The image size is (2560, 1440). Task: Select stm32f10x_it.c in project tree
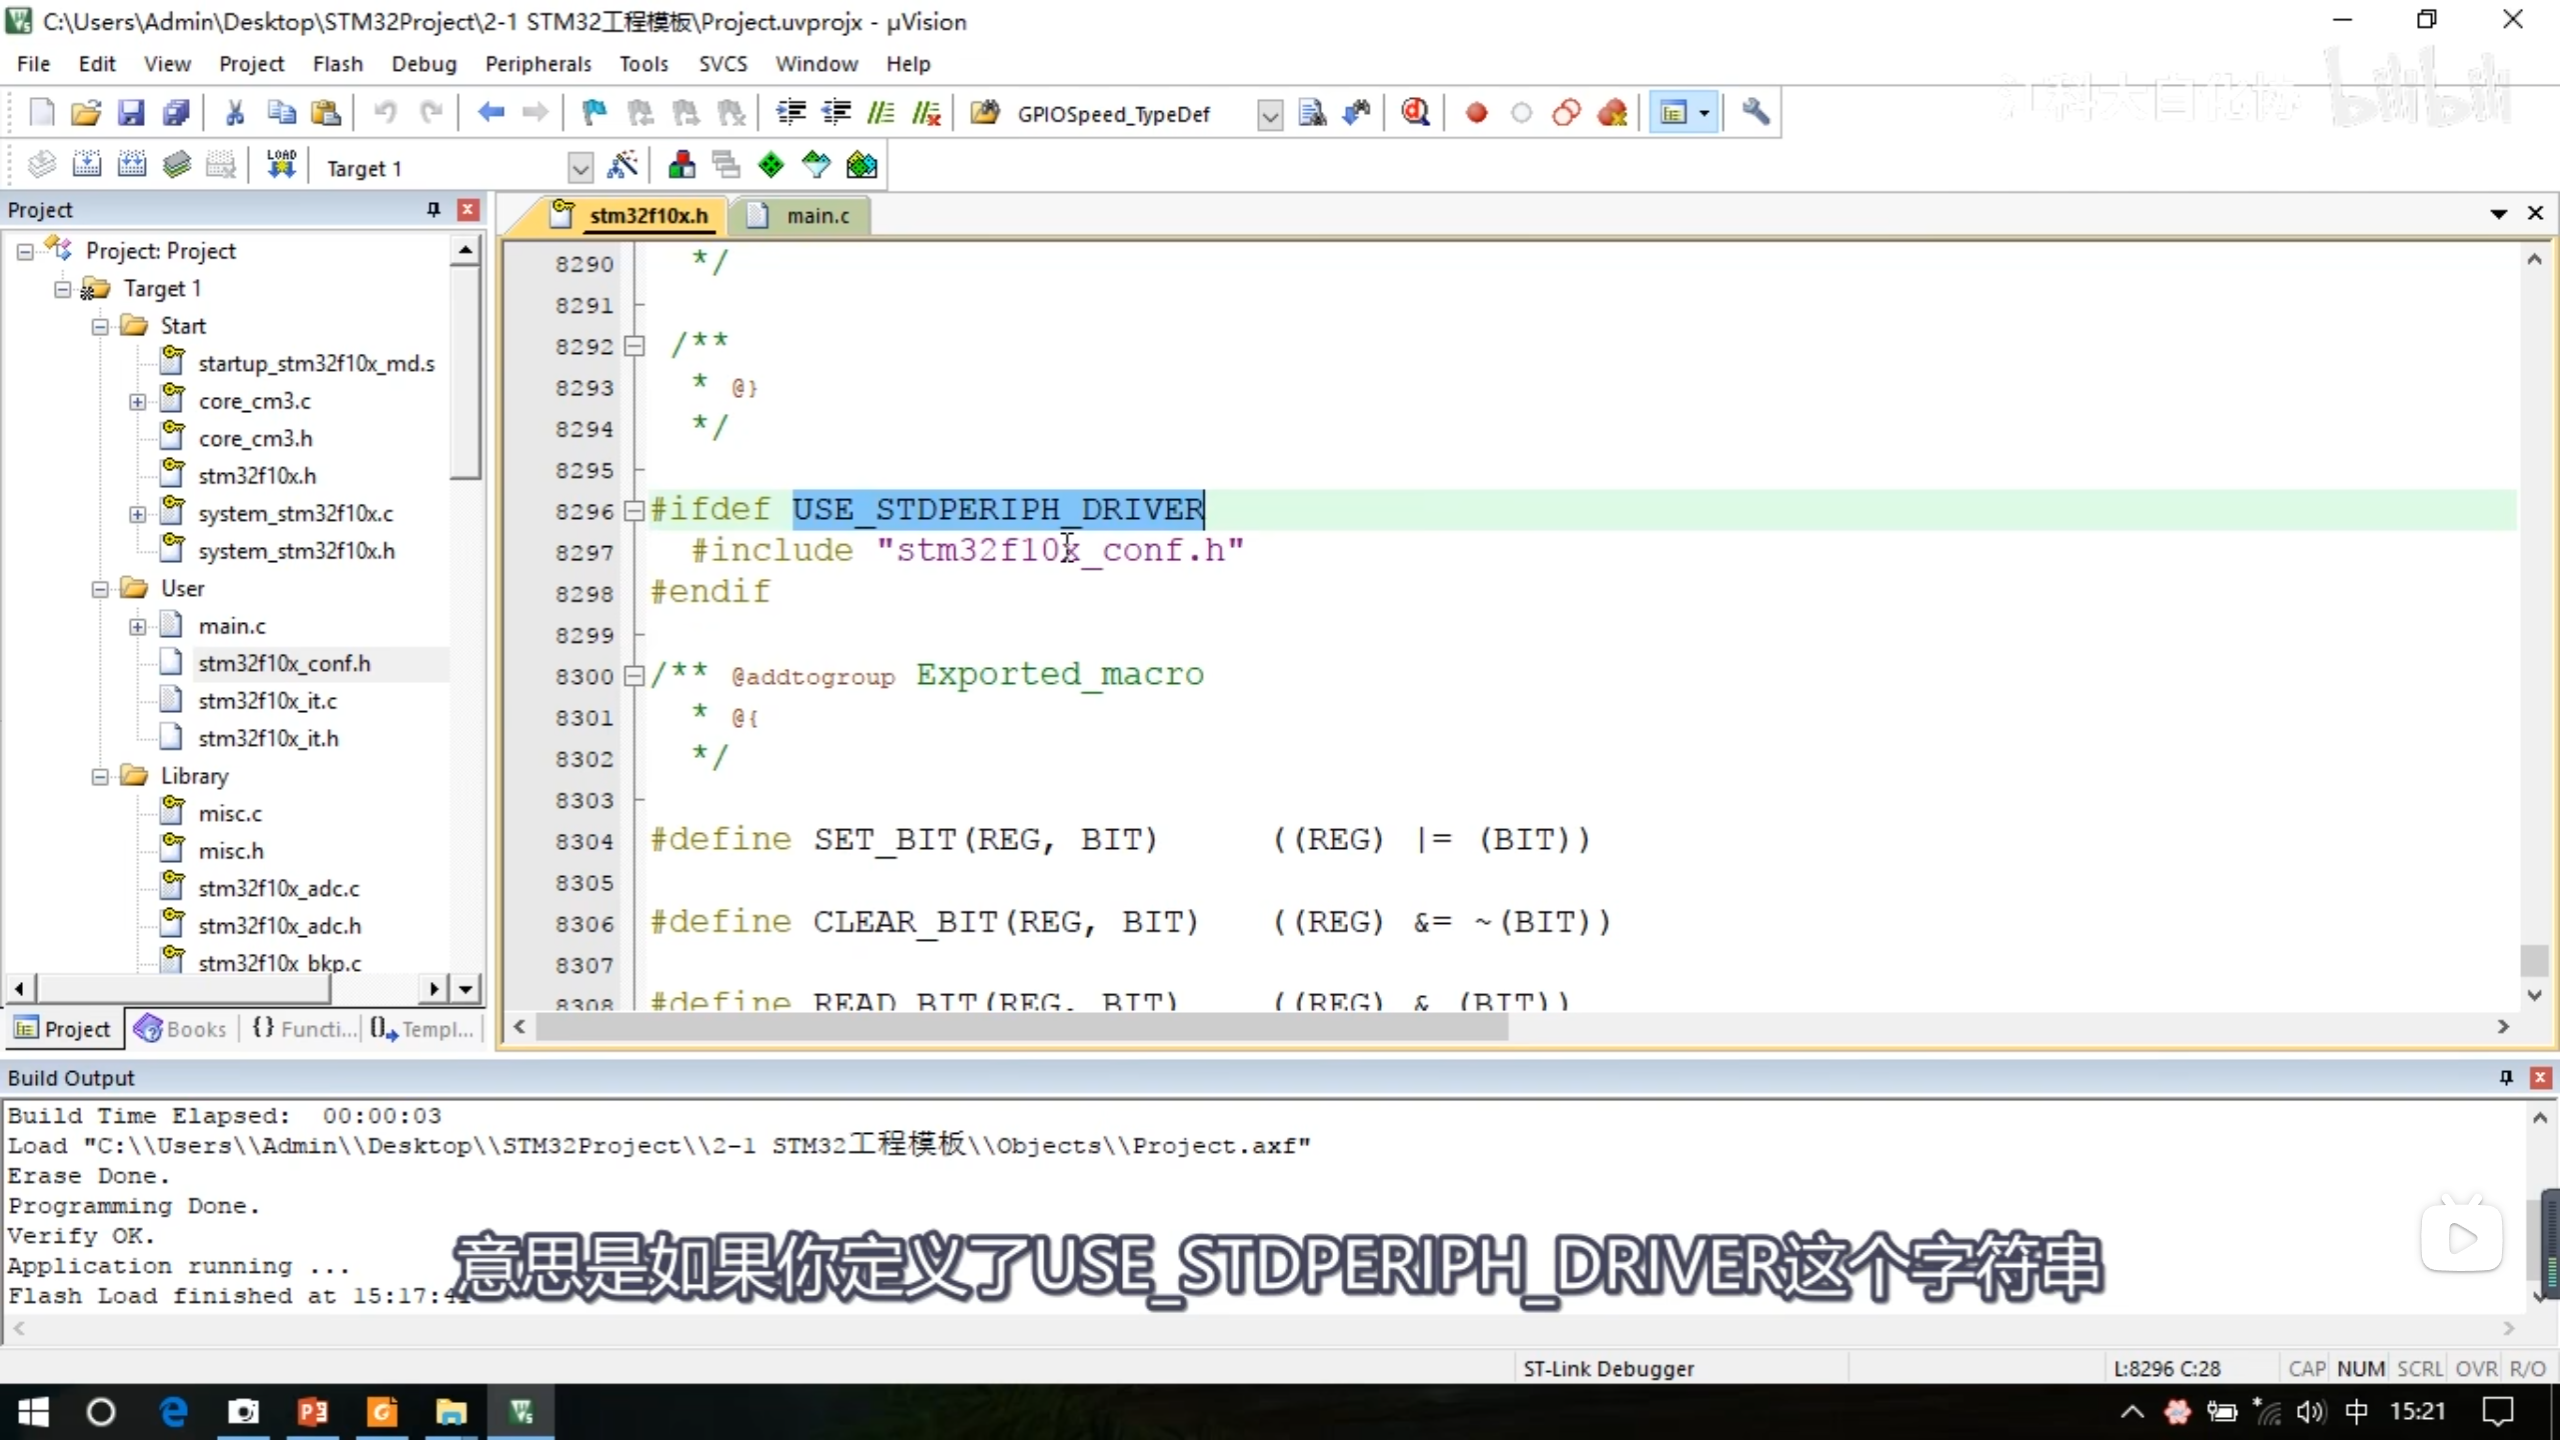(x=267, y=701)
